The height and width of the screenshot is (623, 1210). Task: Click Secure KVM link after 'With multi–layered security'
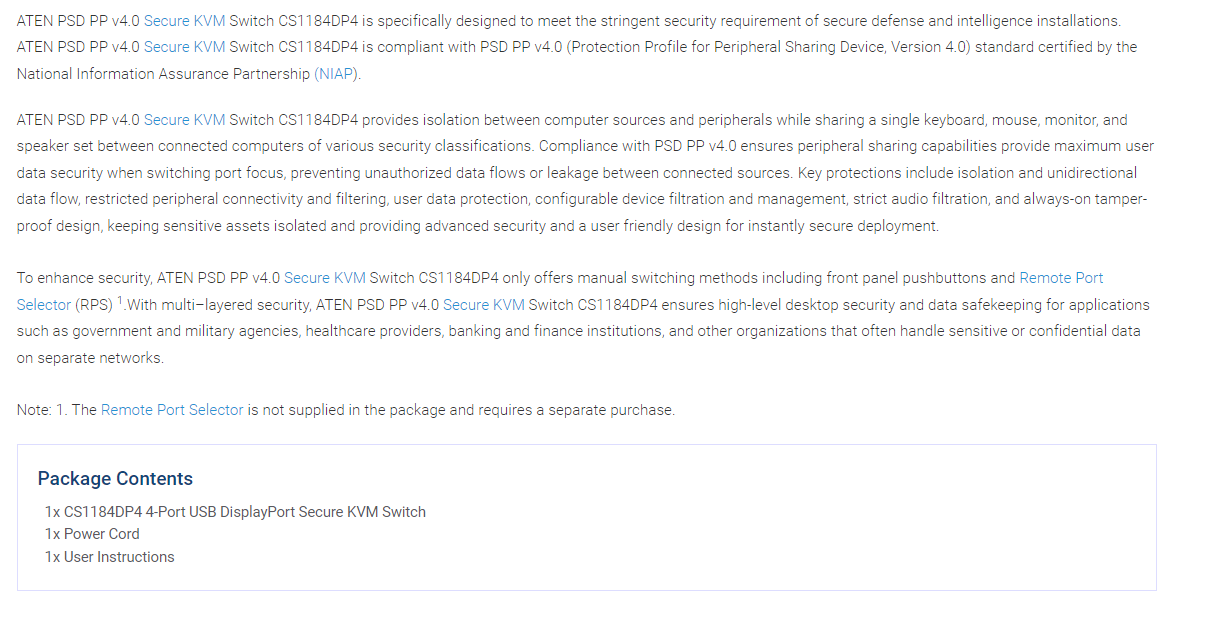(x=484, y=305)
